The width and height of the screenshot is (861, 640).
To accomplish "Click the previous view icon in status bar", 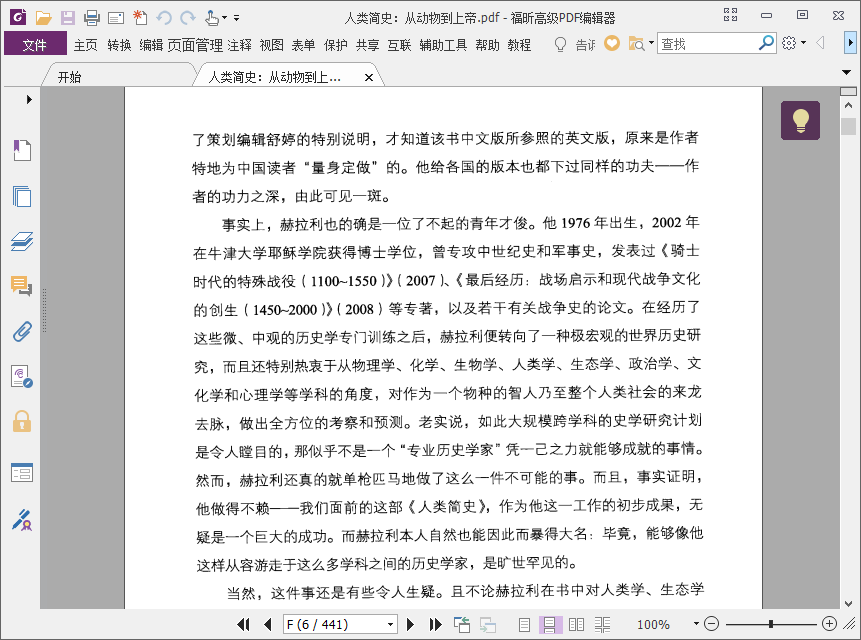I will [462, 624].
